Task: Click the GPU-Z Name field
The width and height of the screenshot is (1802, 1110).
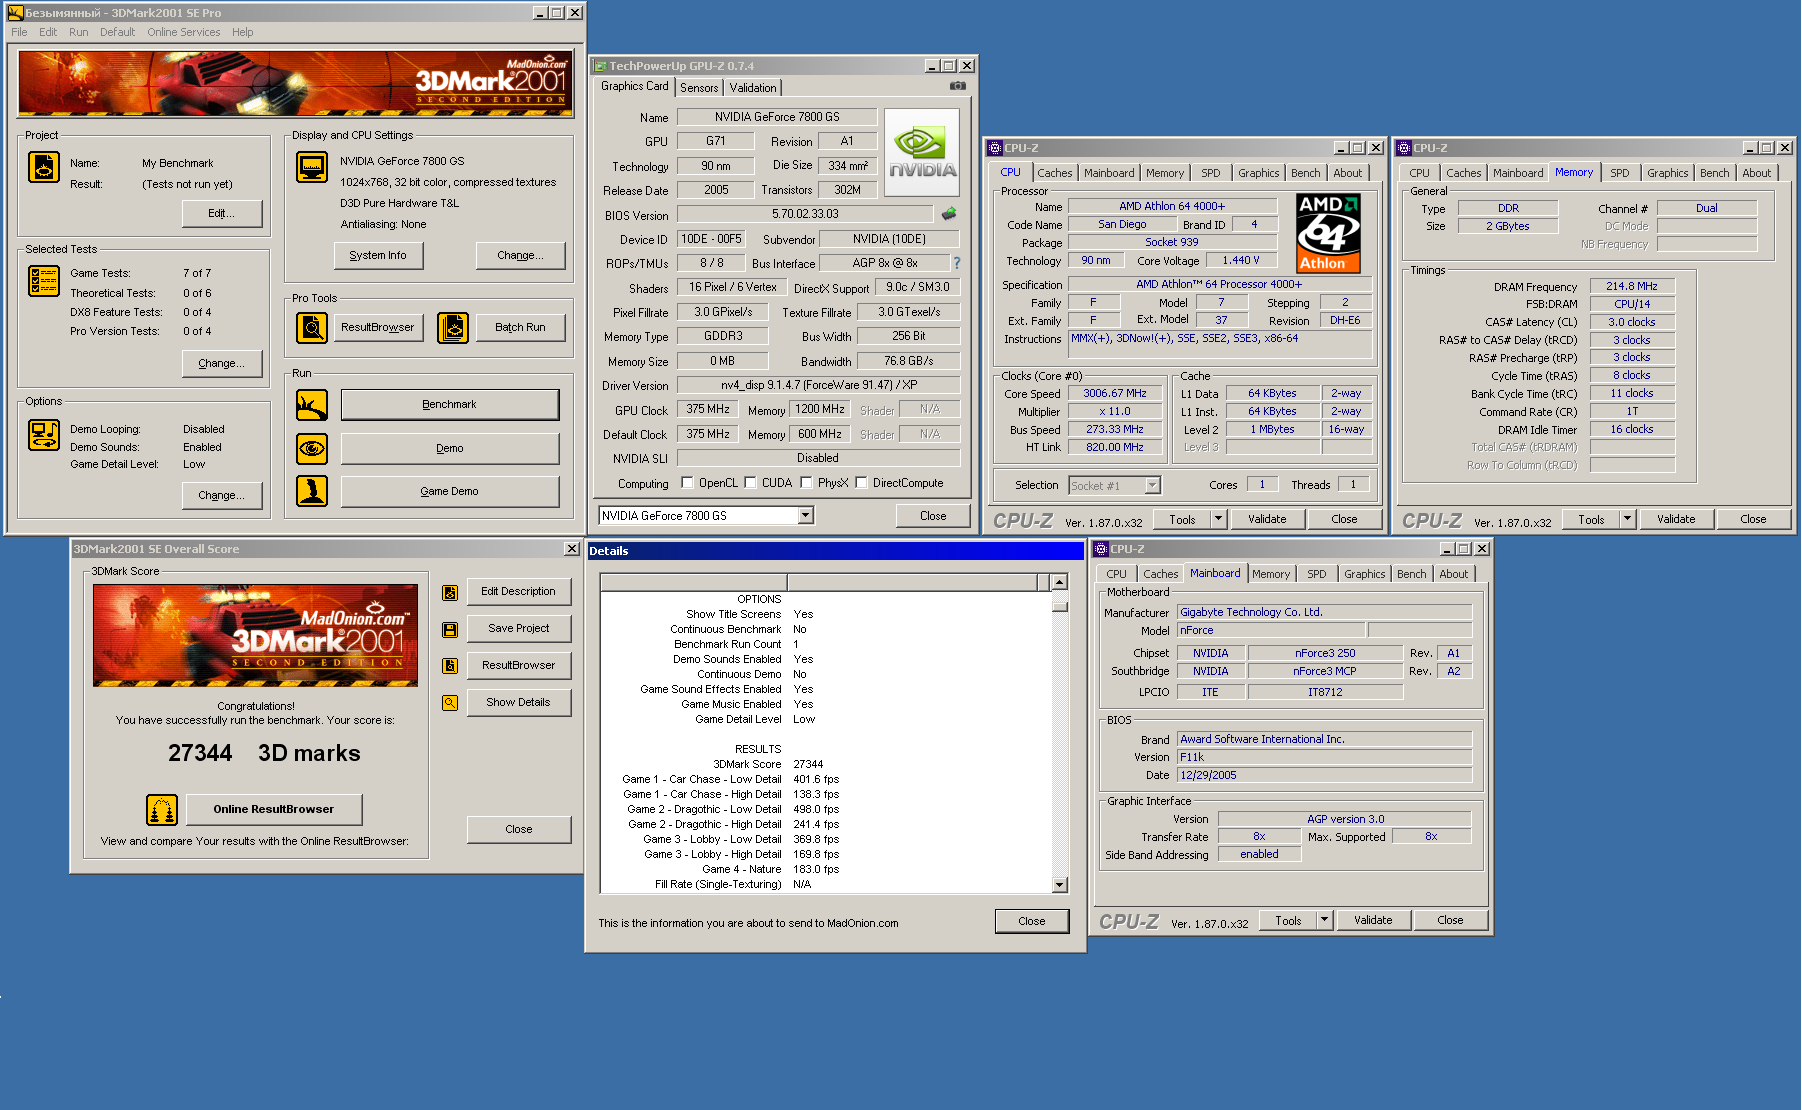Action: point(777,117)
